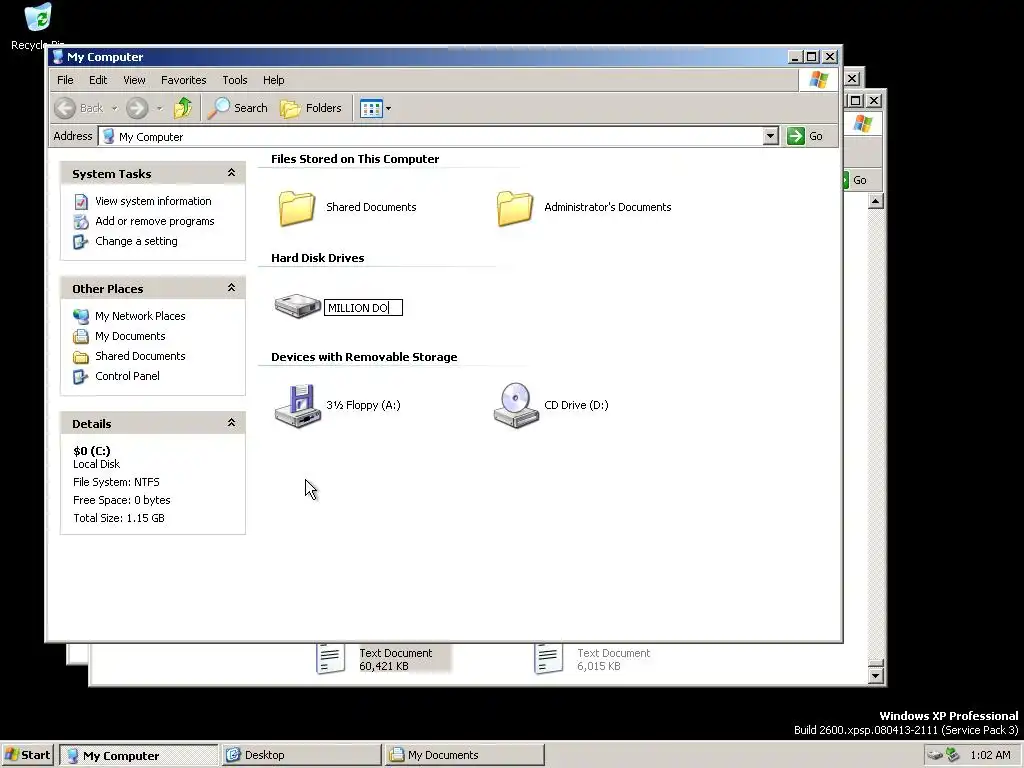Click the Change a setting icon
The image size is (1024, 768).
click(81, 242)
